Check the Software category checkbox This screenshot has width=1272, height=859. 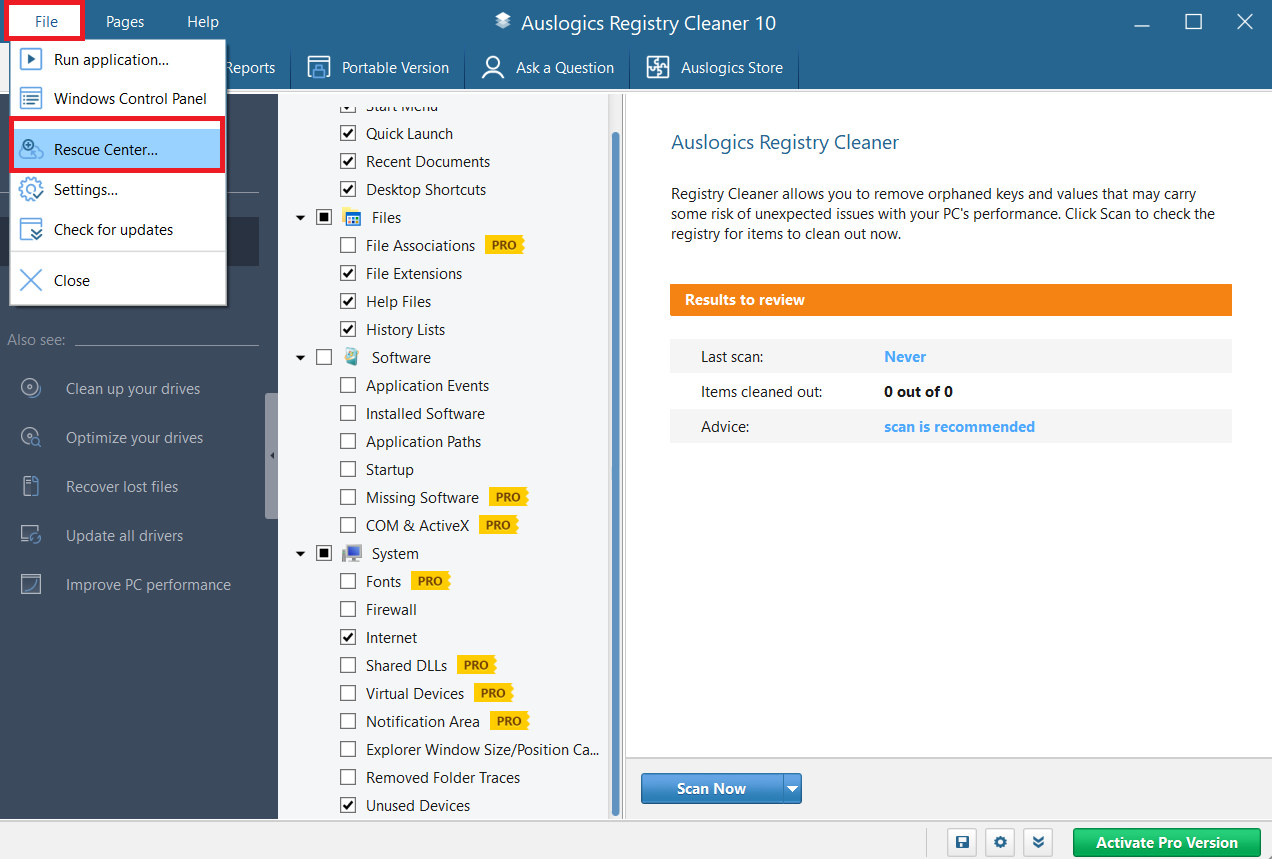[x=324, y=358]
